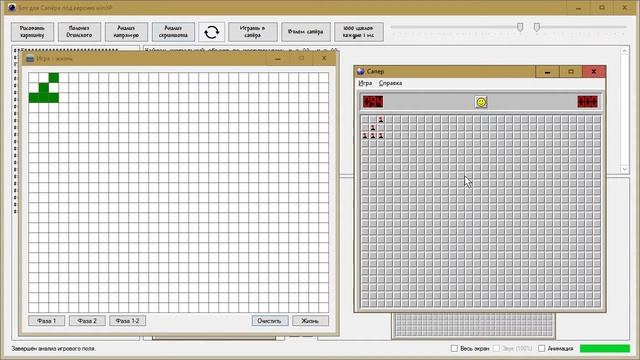Click the leftmost flag in third minefield row

tap(365, 136)
